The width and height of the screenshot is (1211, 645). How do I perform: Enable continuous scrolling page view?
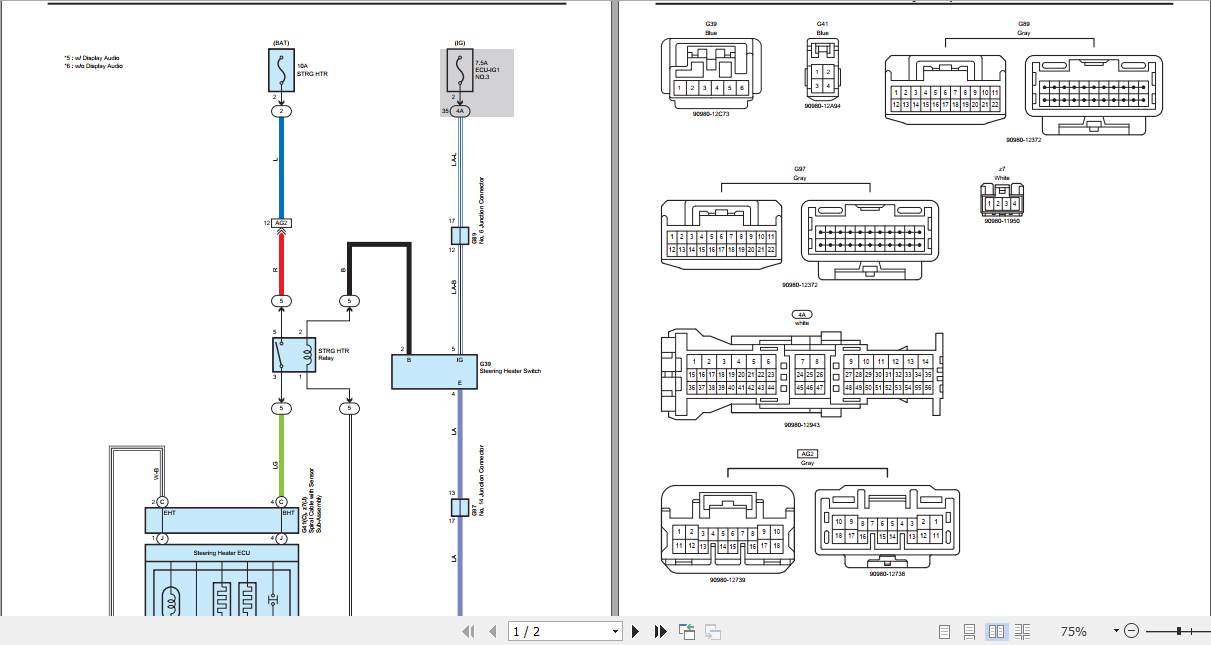coord(970,631)
